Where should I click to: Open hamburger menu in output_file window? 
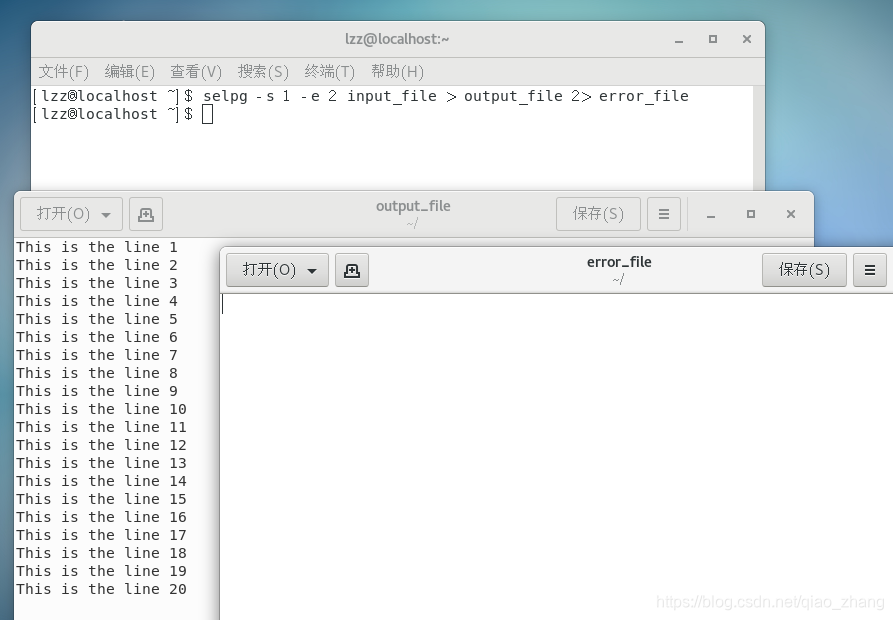tap(663, 214)
